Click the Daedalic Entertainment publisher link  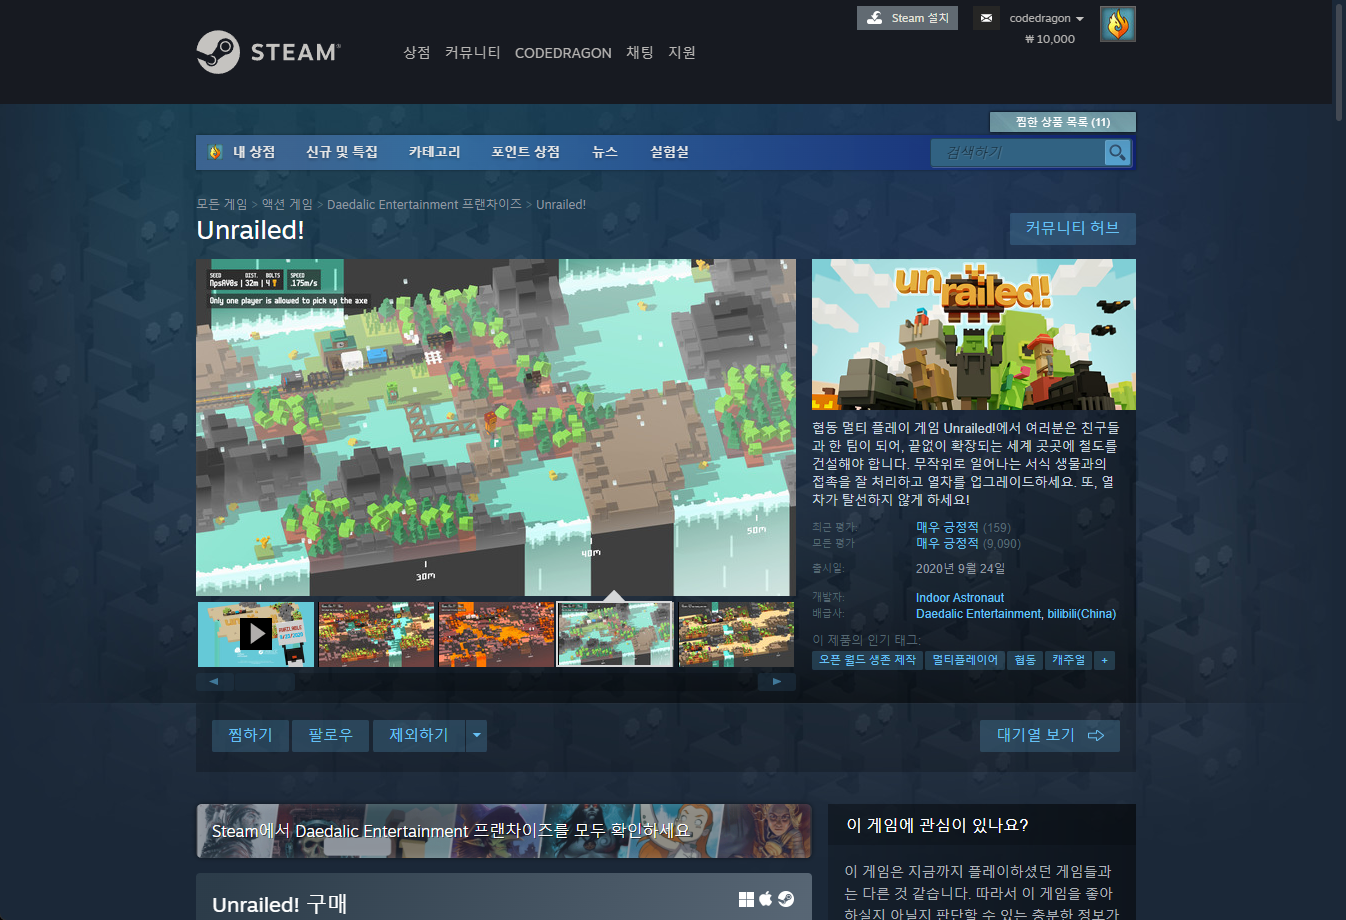point(978,614)
